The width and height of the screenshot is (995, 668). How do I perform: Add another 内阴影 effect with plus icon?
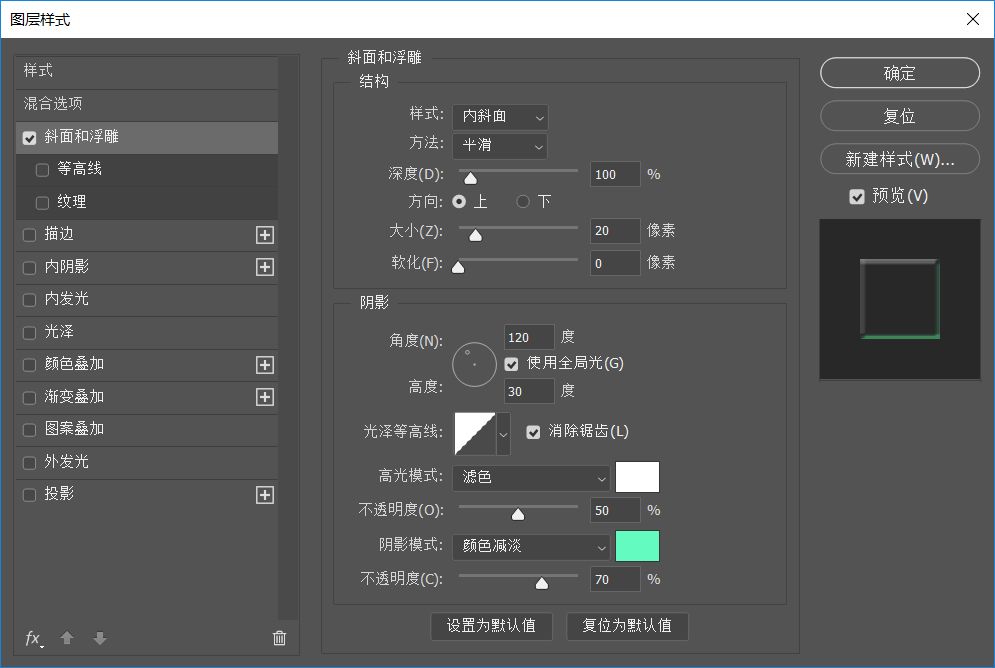pyautogui.click(x=265, y=267)
